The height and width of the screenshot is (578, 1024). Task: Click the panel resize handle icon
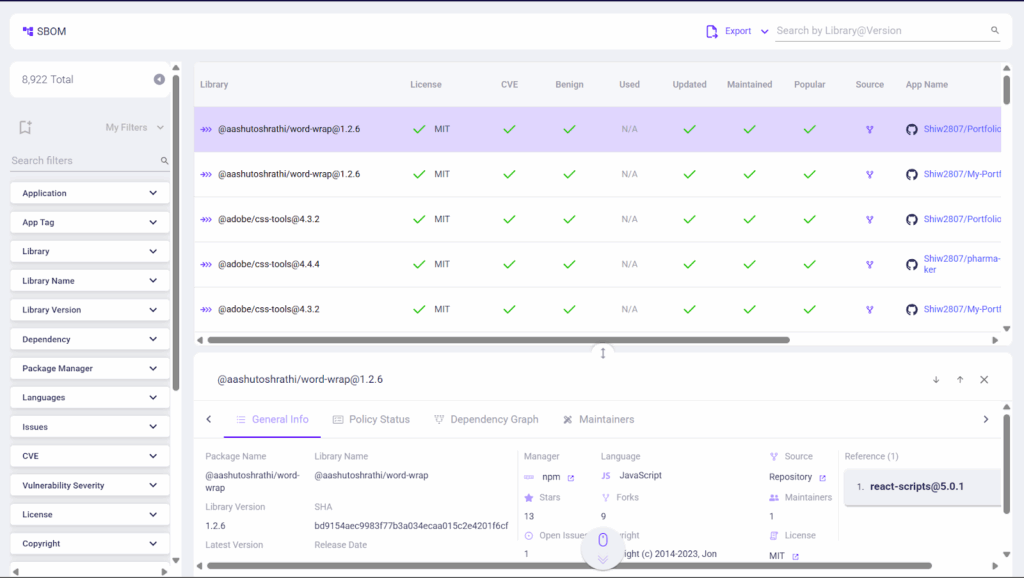coord(603,353)
